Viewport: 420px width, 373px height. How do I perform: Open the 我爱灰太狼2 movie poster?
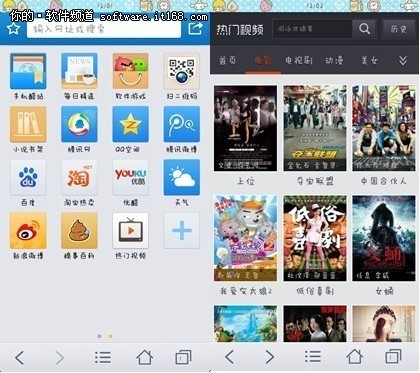245,238
